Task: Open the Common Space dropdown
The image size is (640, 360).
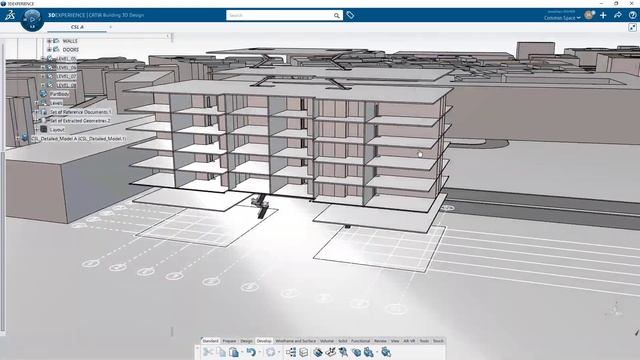Action: click(562, 18)
